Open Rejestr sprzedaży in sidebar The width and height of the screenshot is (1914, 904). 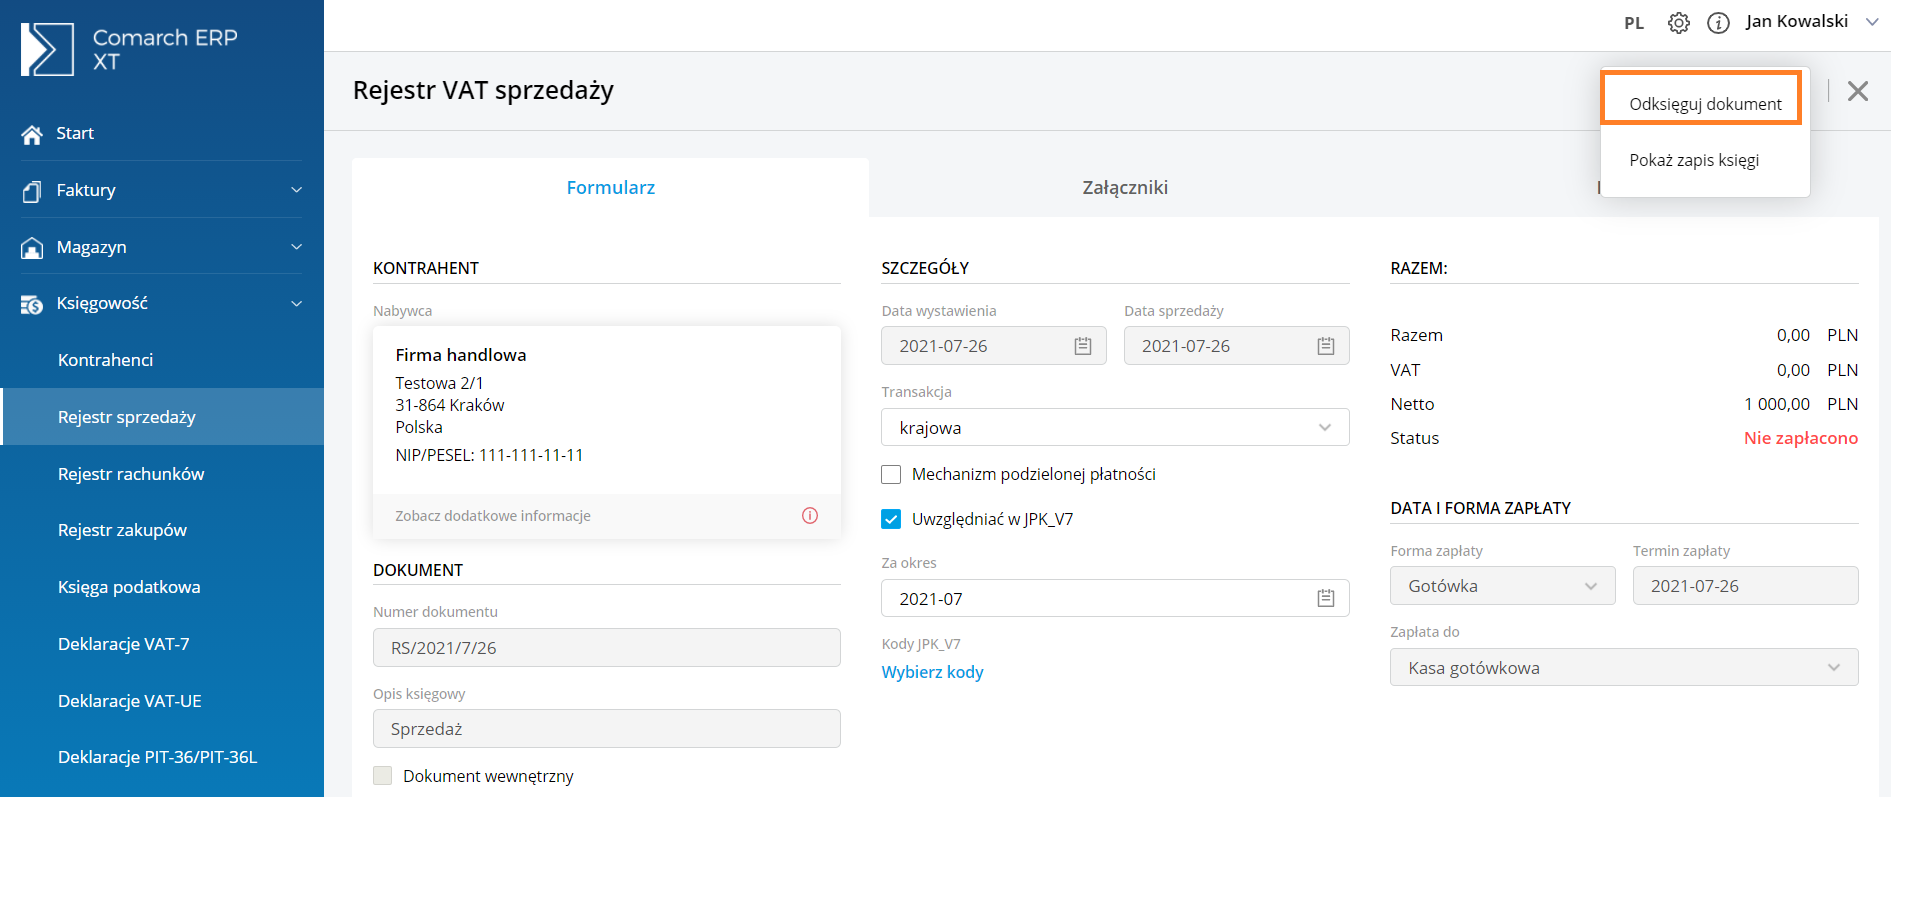[x=162, y=417]
